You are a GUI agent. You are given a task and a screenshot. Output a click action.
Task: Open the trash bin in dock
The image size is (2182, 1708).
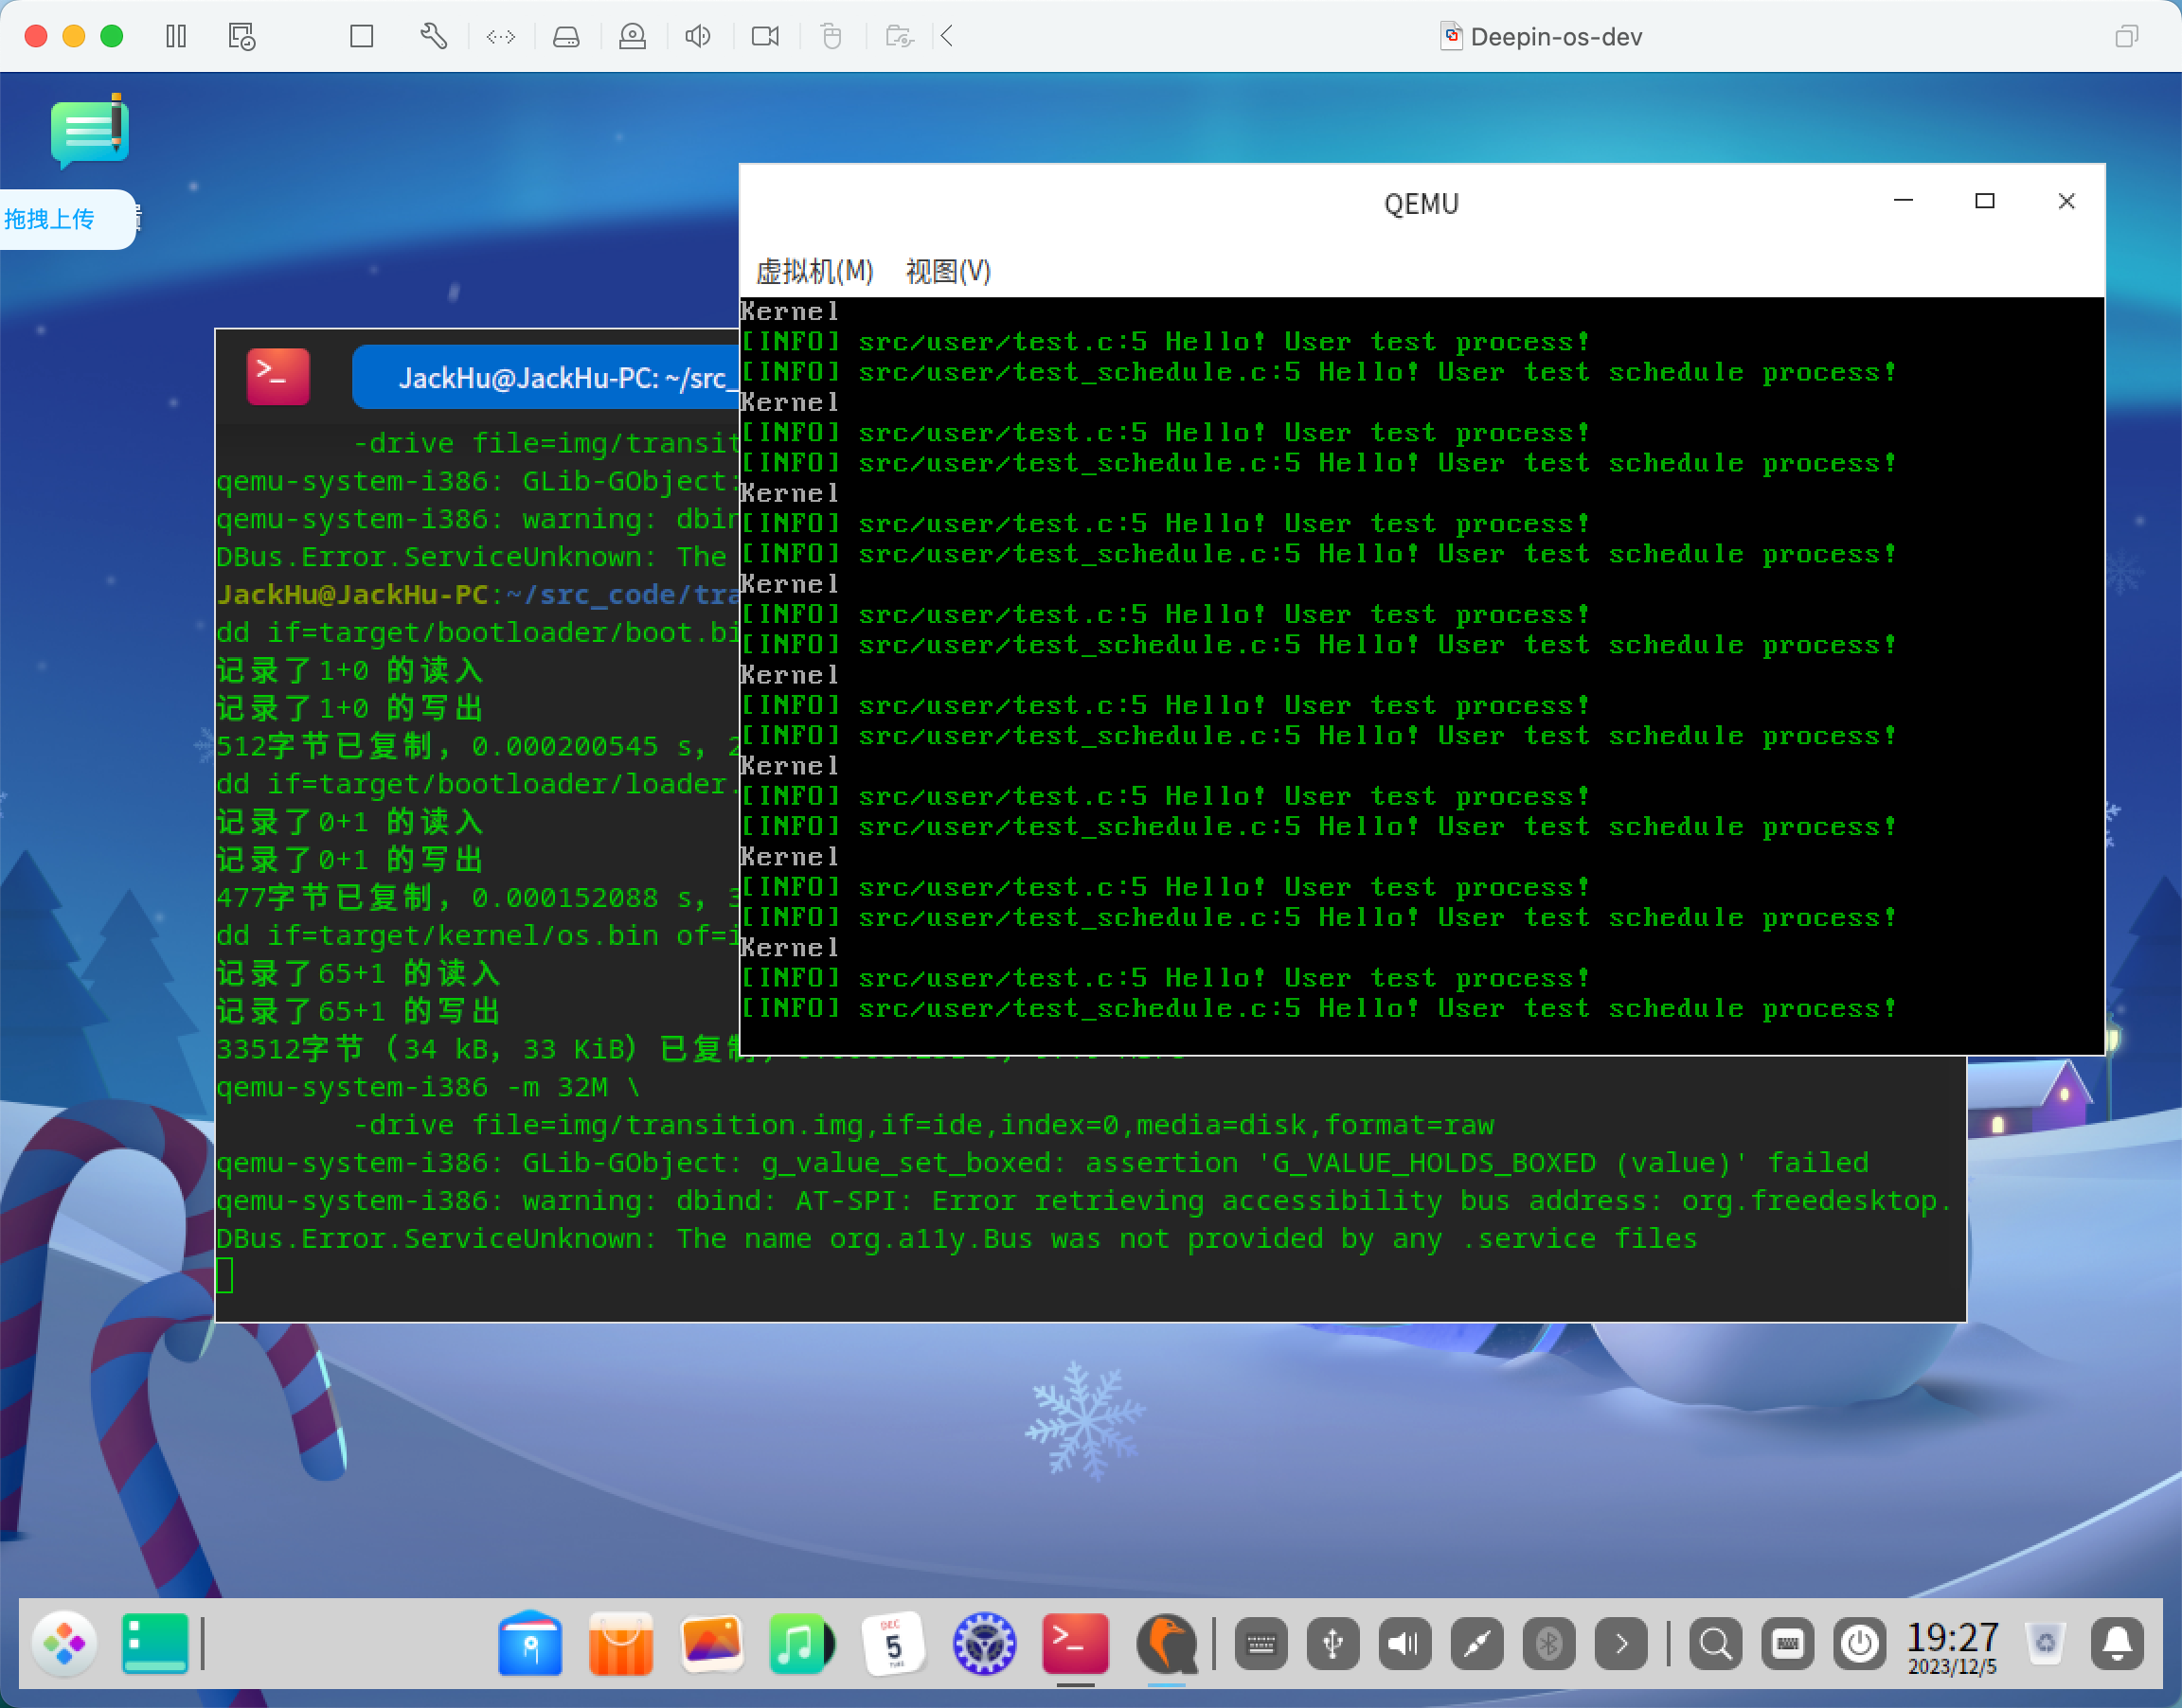coord(2045,1644)
